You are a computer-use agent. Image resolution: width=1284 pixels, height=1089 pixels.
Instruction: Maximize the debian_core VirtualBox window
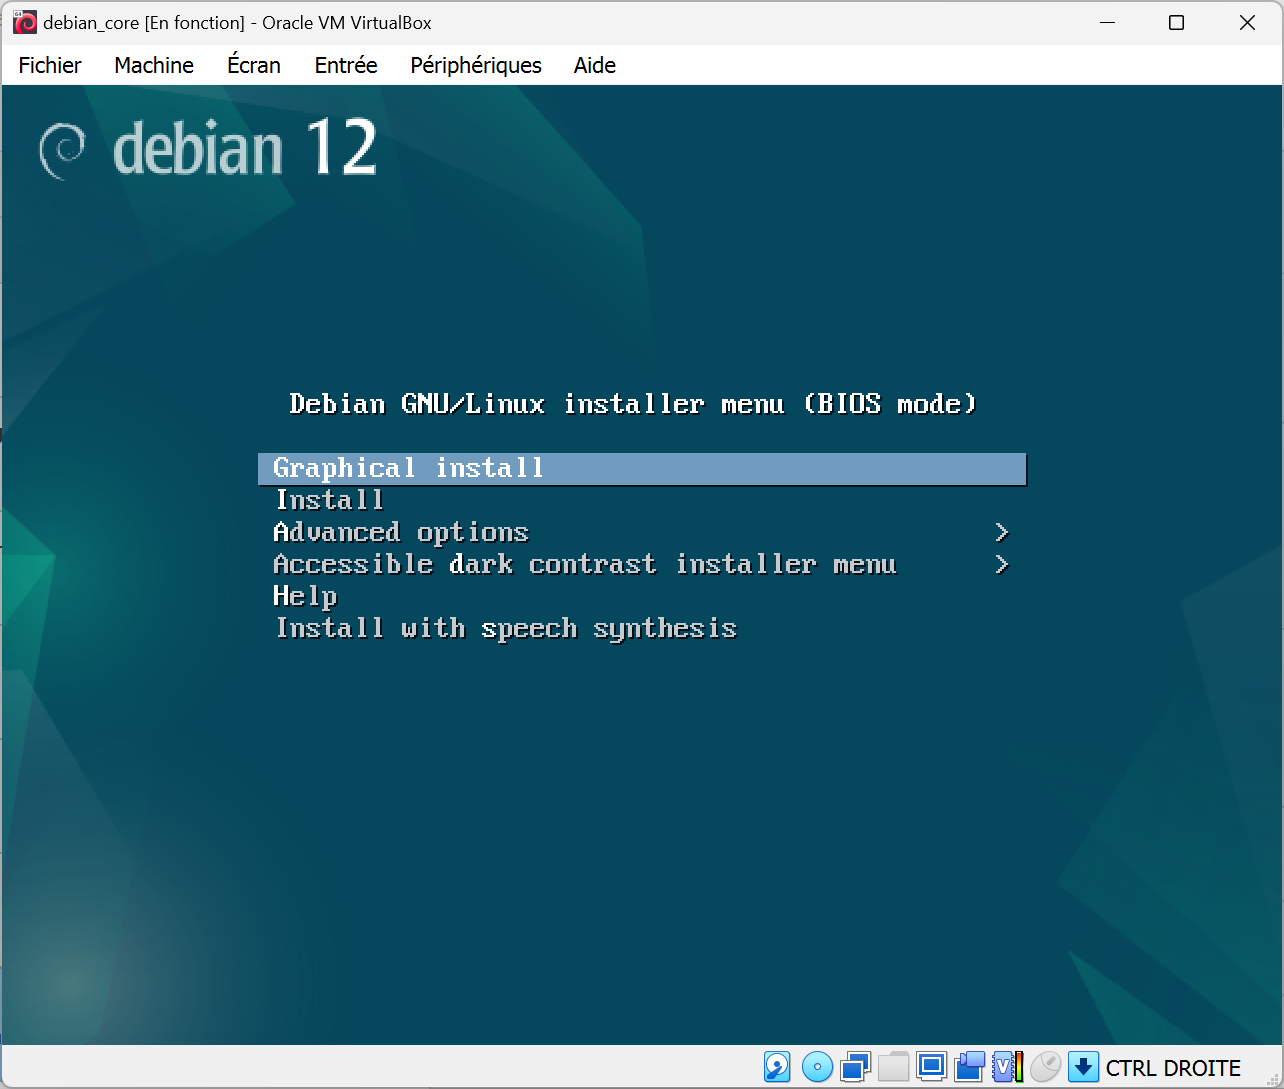pyautogui.click(x=1177, y=22)
